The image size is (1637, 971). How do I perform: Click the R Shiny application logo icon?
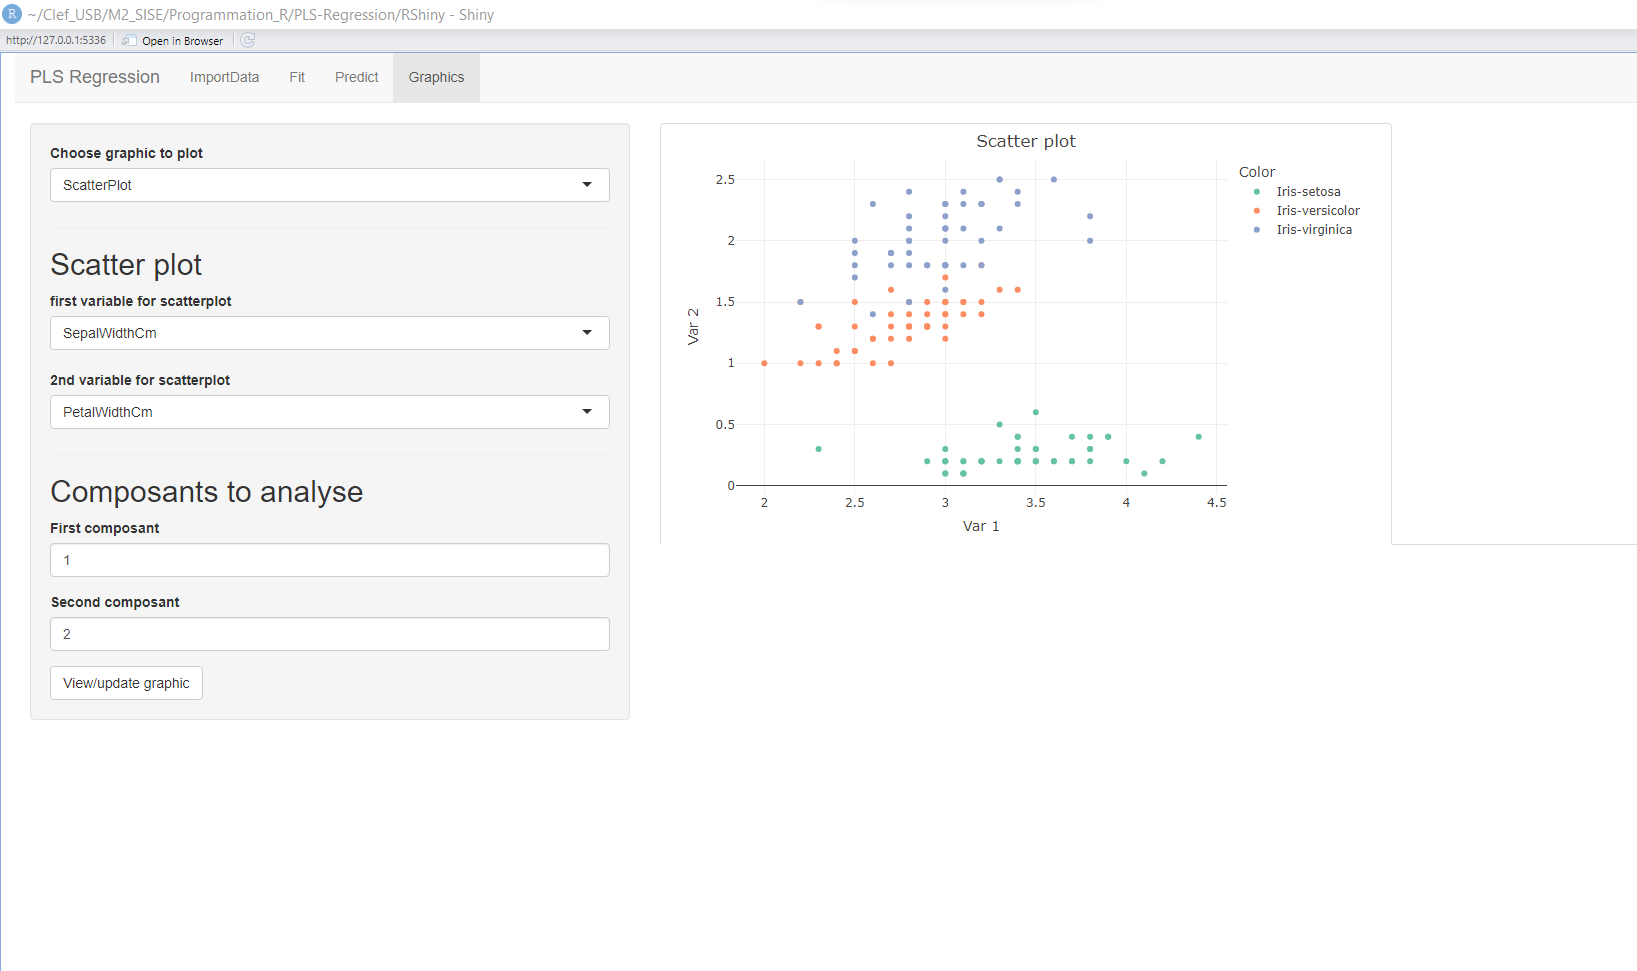11,14
